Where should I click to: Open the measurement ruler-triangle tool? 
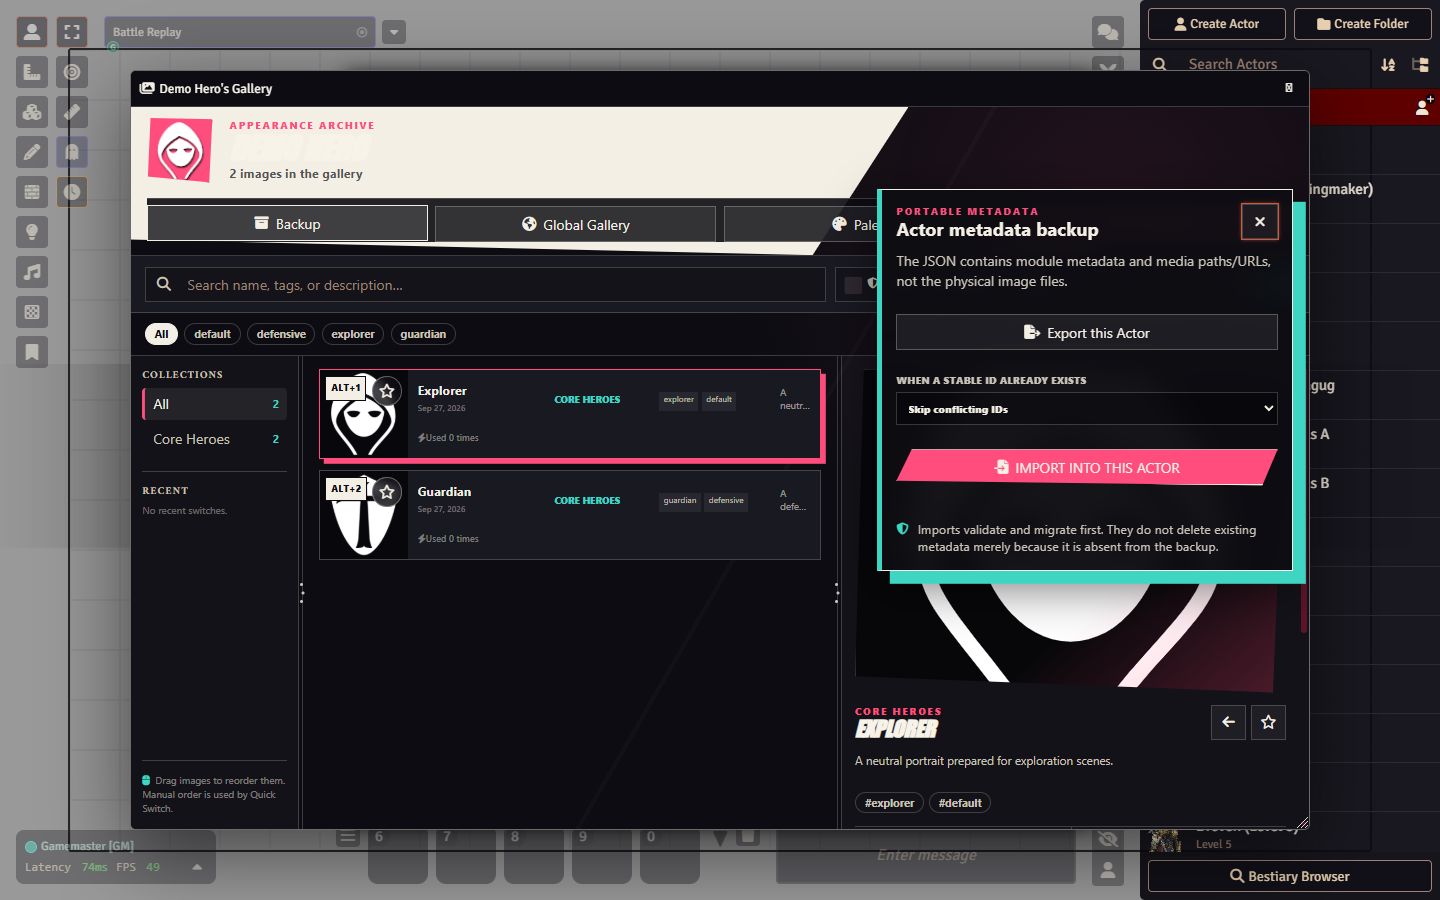[32, 72]
